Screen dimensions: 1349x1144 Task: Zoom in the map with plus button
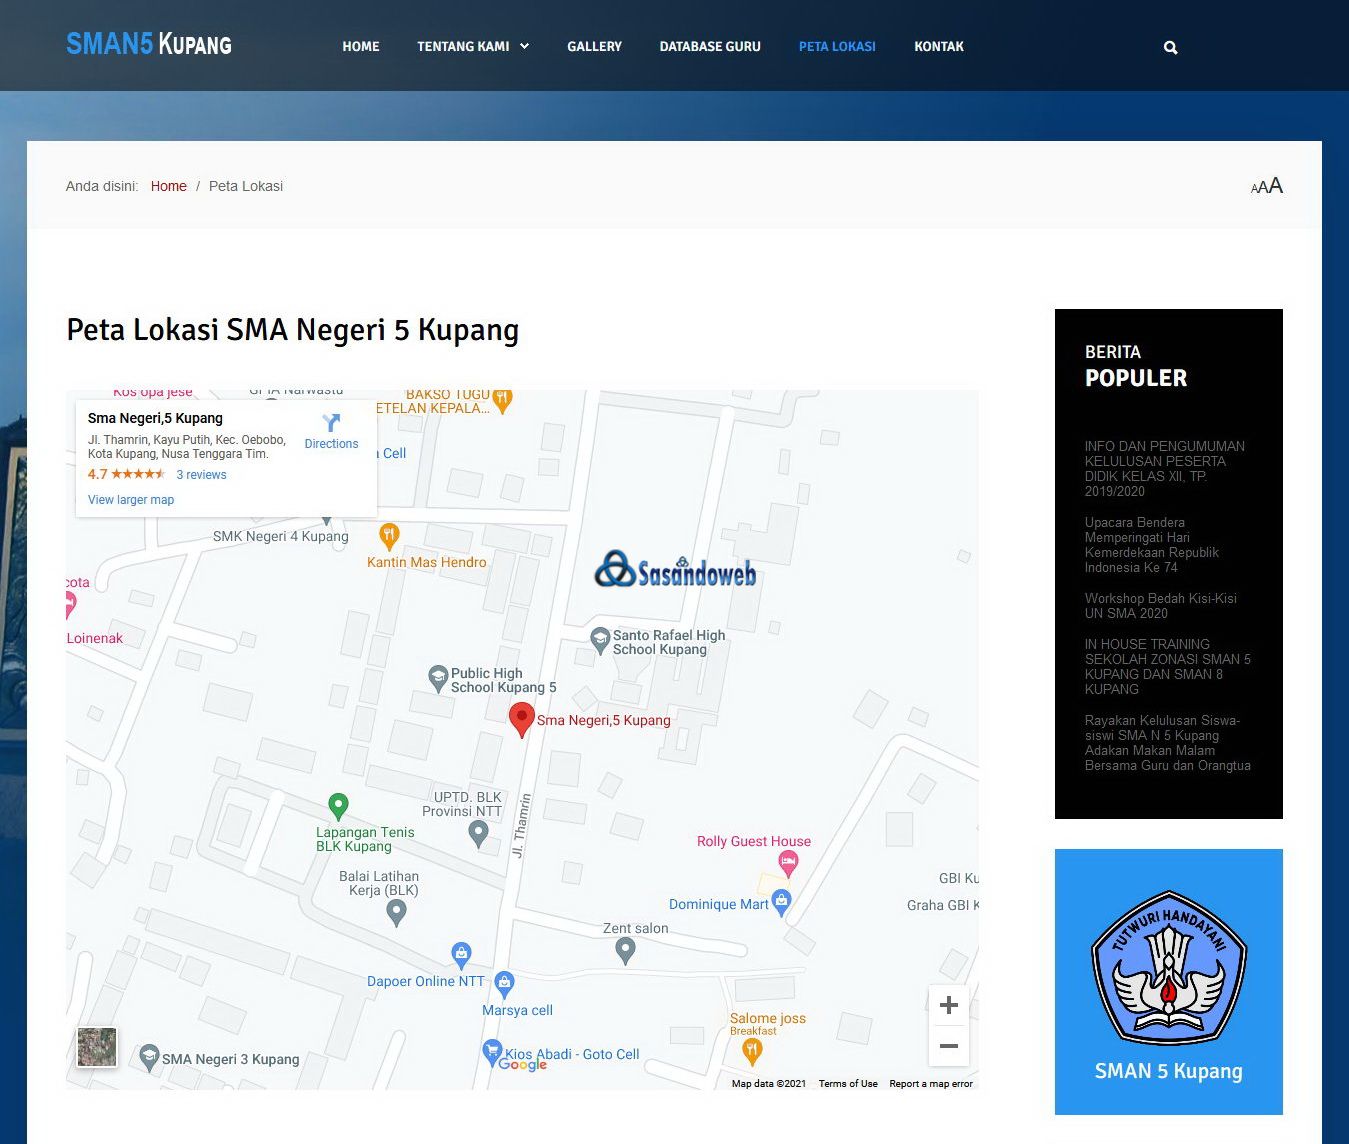[x=949, y=1005]
